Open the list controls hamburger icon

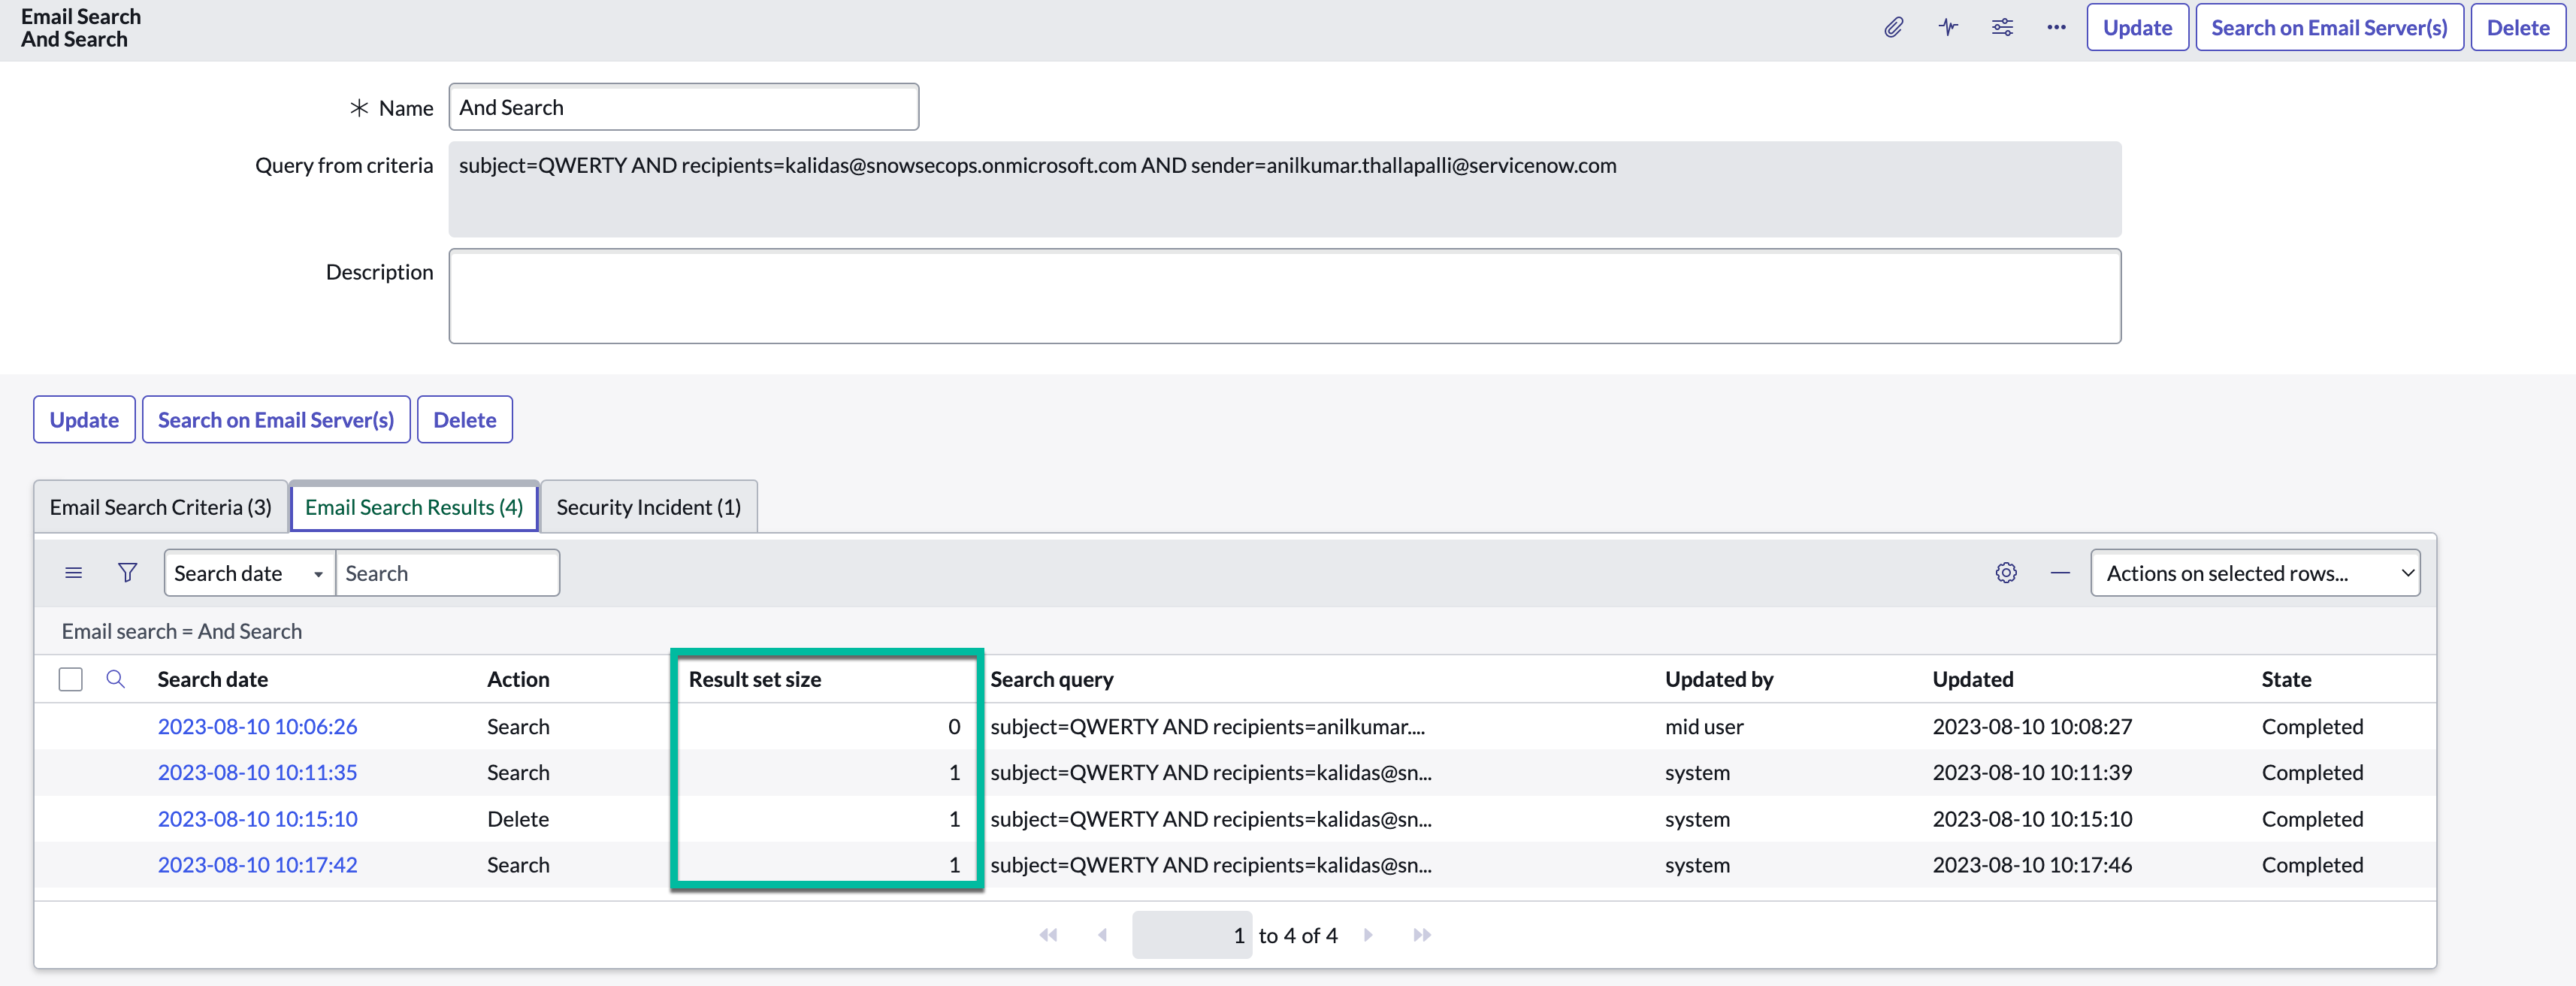click(73, 573)
